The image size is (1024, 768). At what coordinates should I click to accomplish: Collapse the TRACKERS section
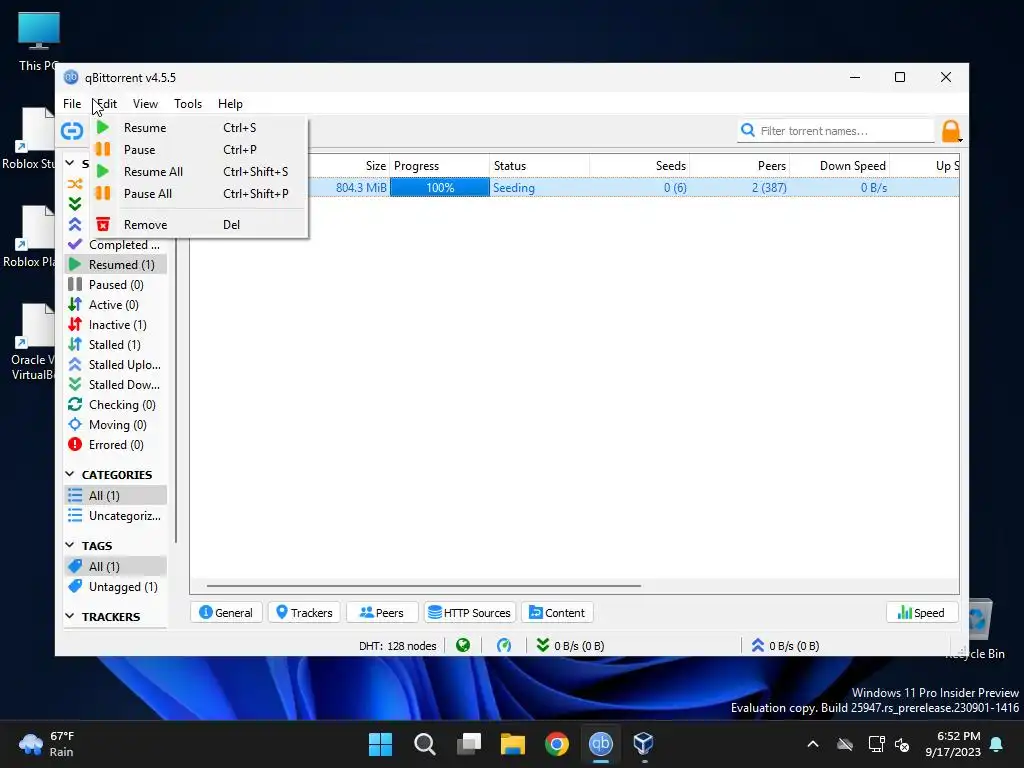click(x=70, y=616)
